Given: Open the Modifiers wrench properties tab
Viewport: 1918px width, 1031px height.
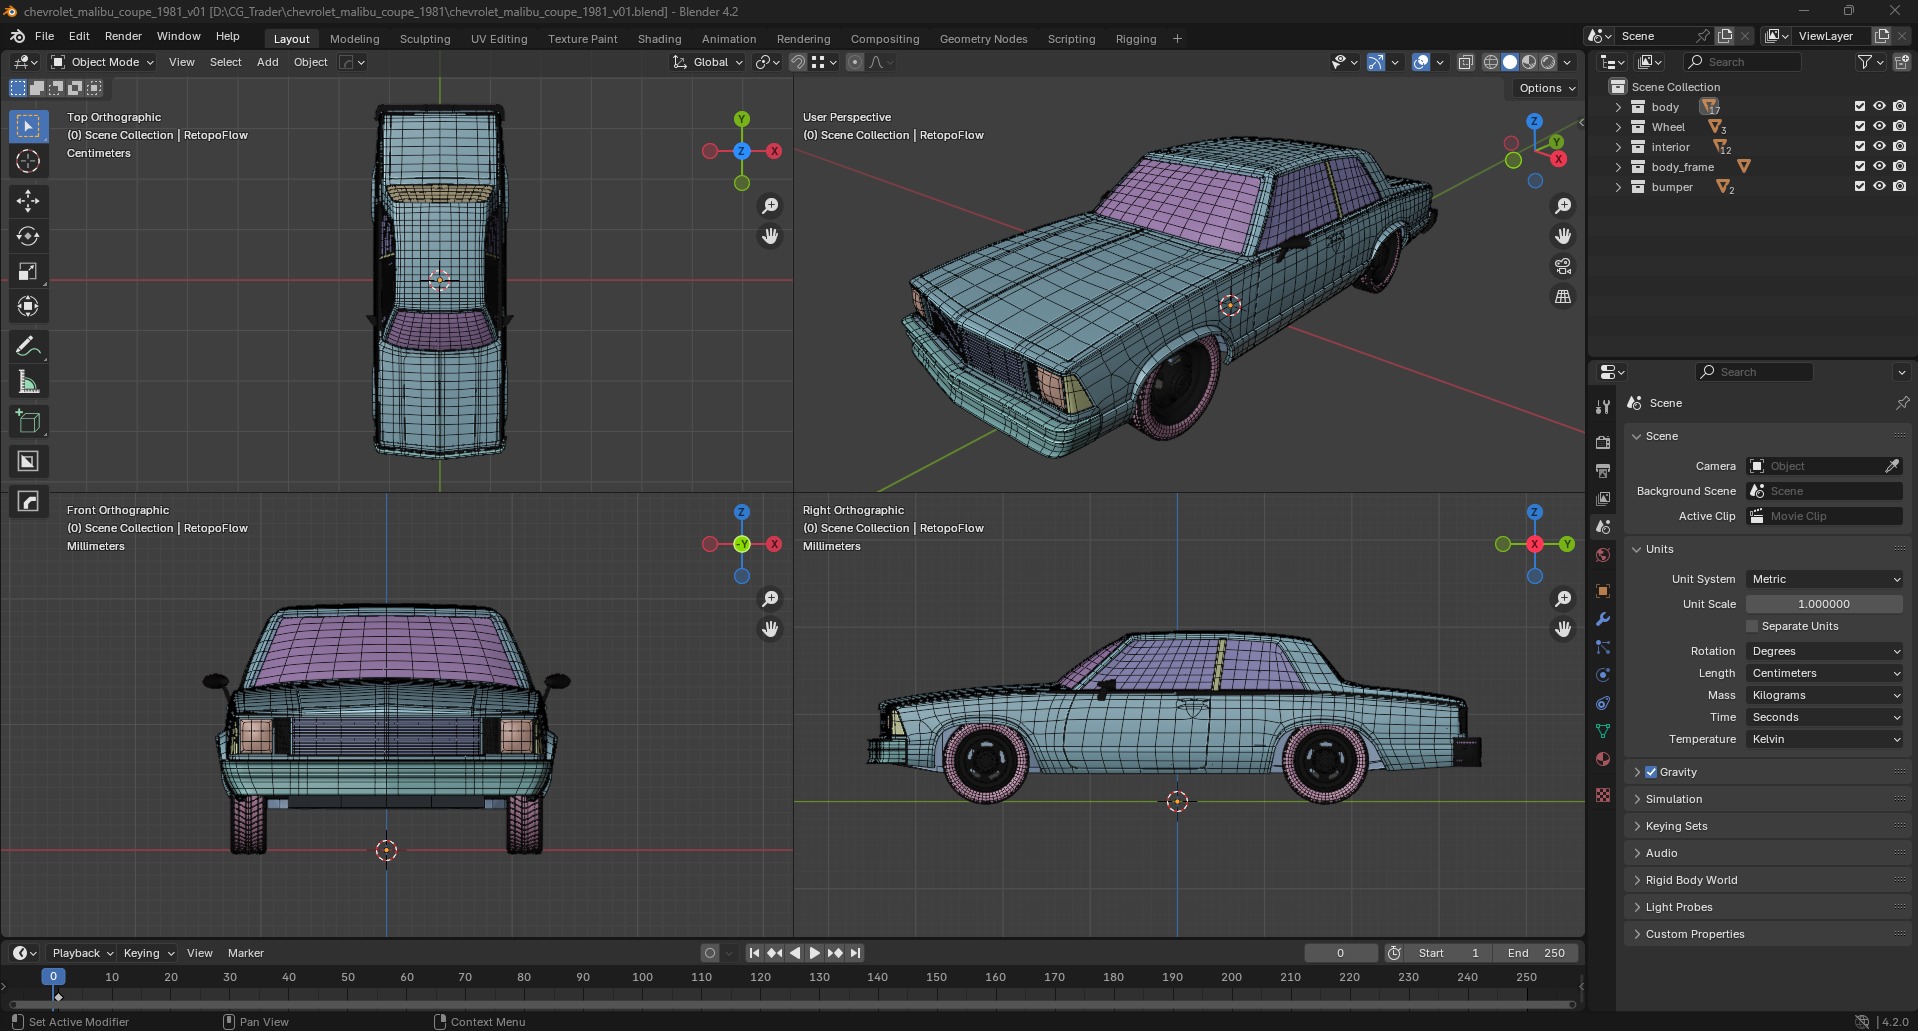Looking at the screenshot, I should [x=1603, y=619].
